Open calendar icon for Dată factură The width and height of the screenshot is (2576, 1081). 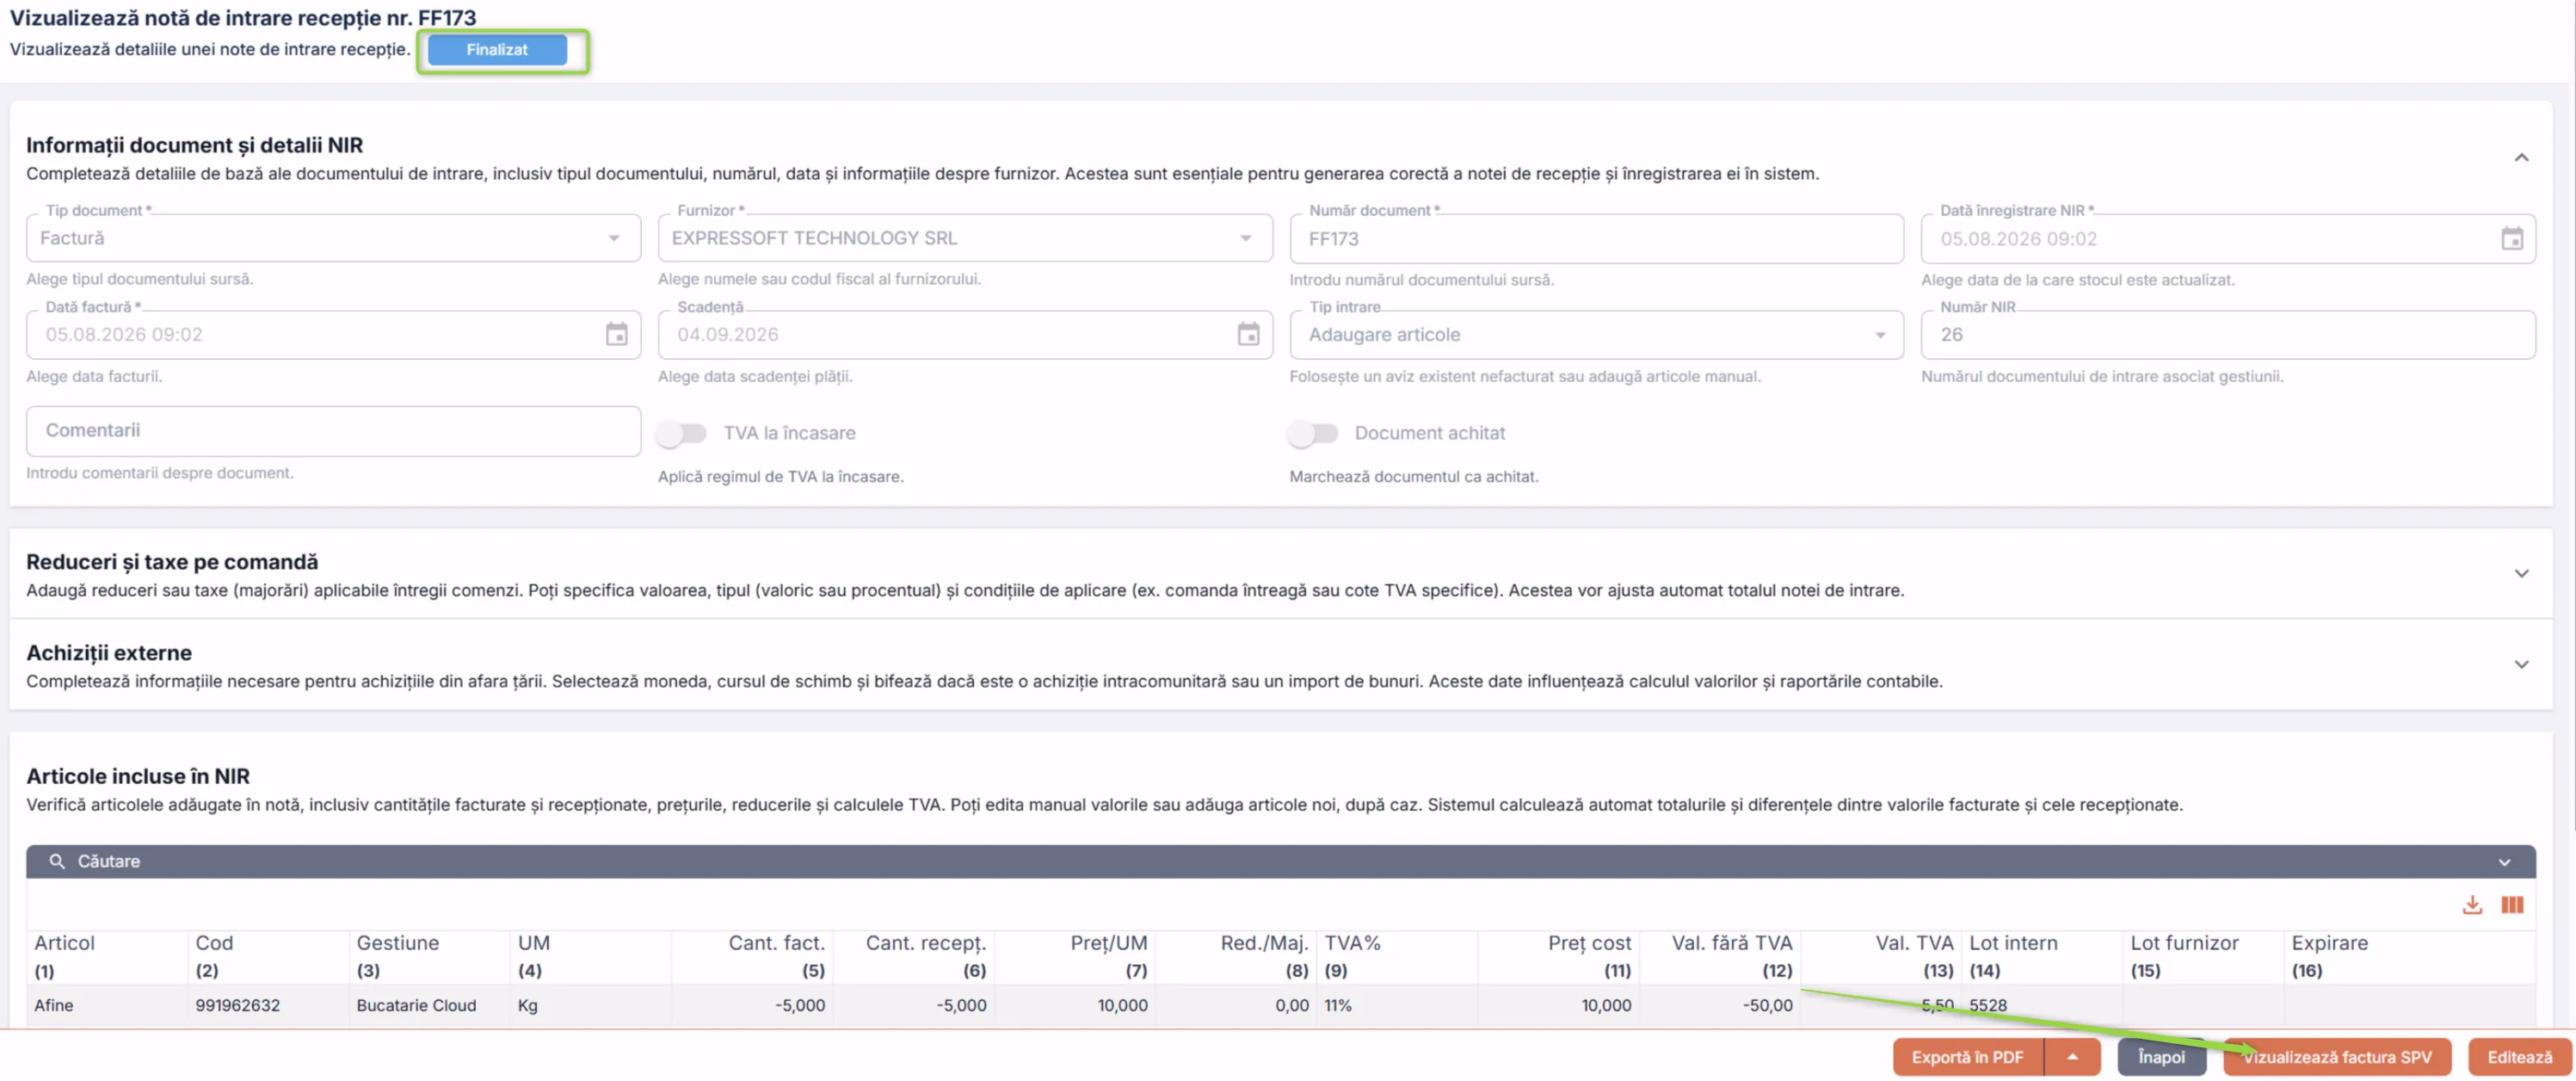[617, 335]
